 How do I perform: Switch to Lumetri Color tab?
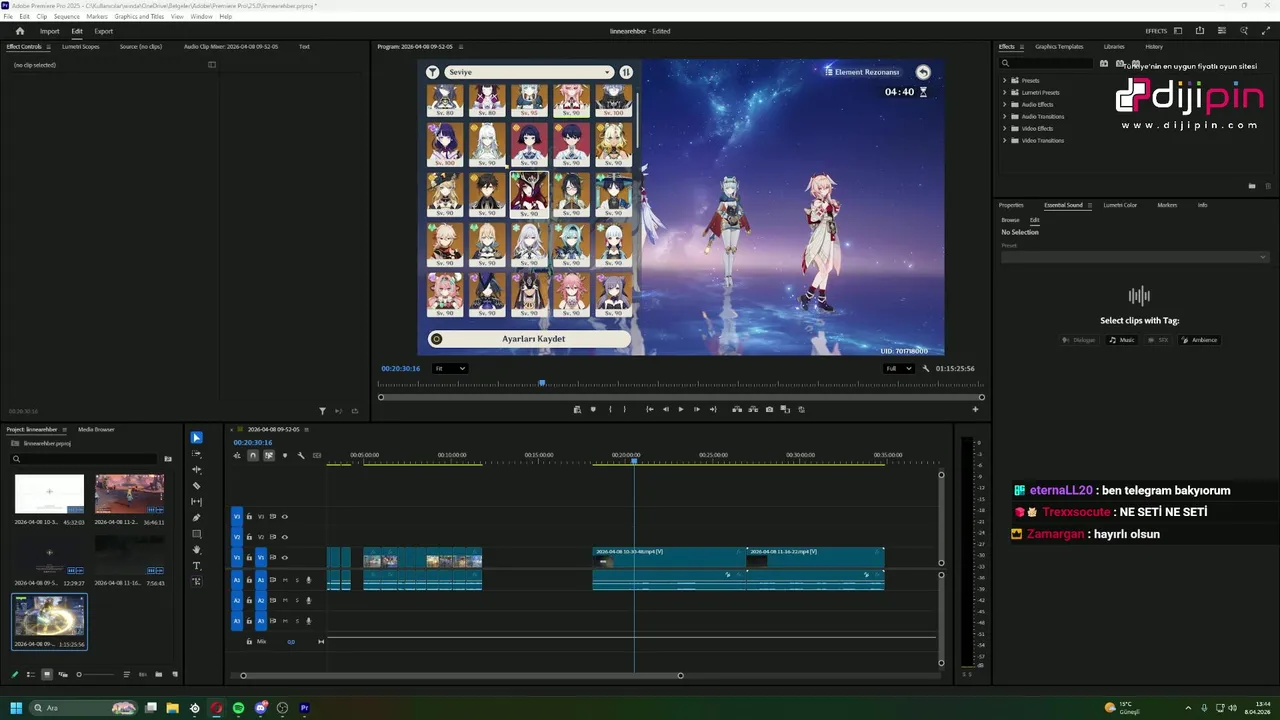[1120, 205]
